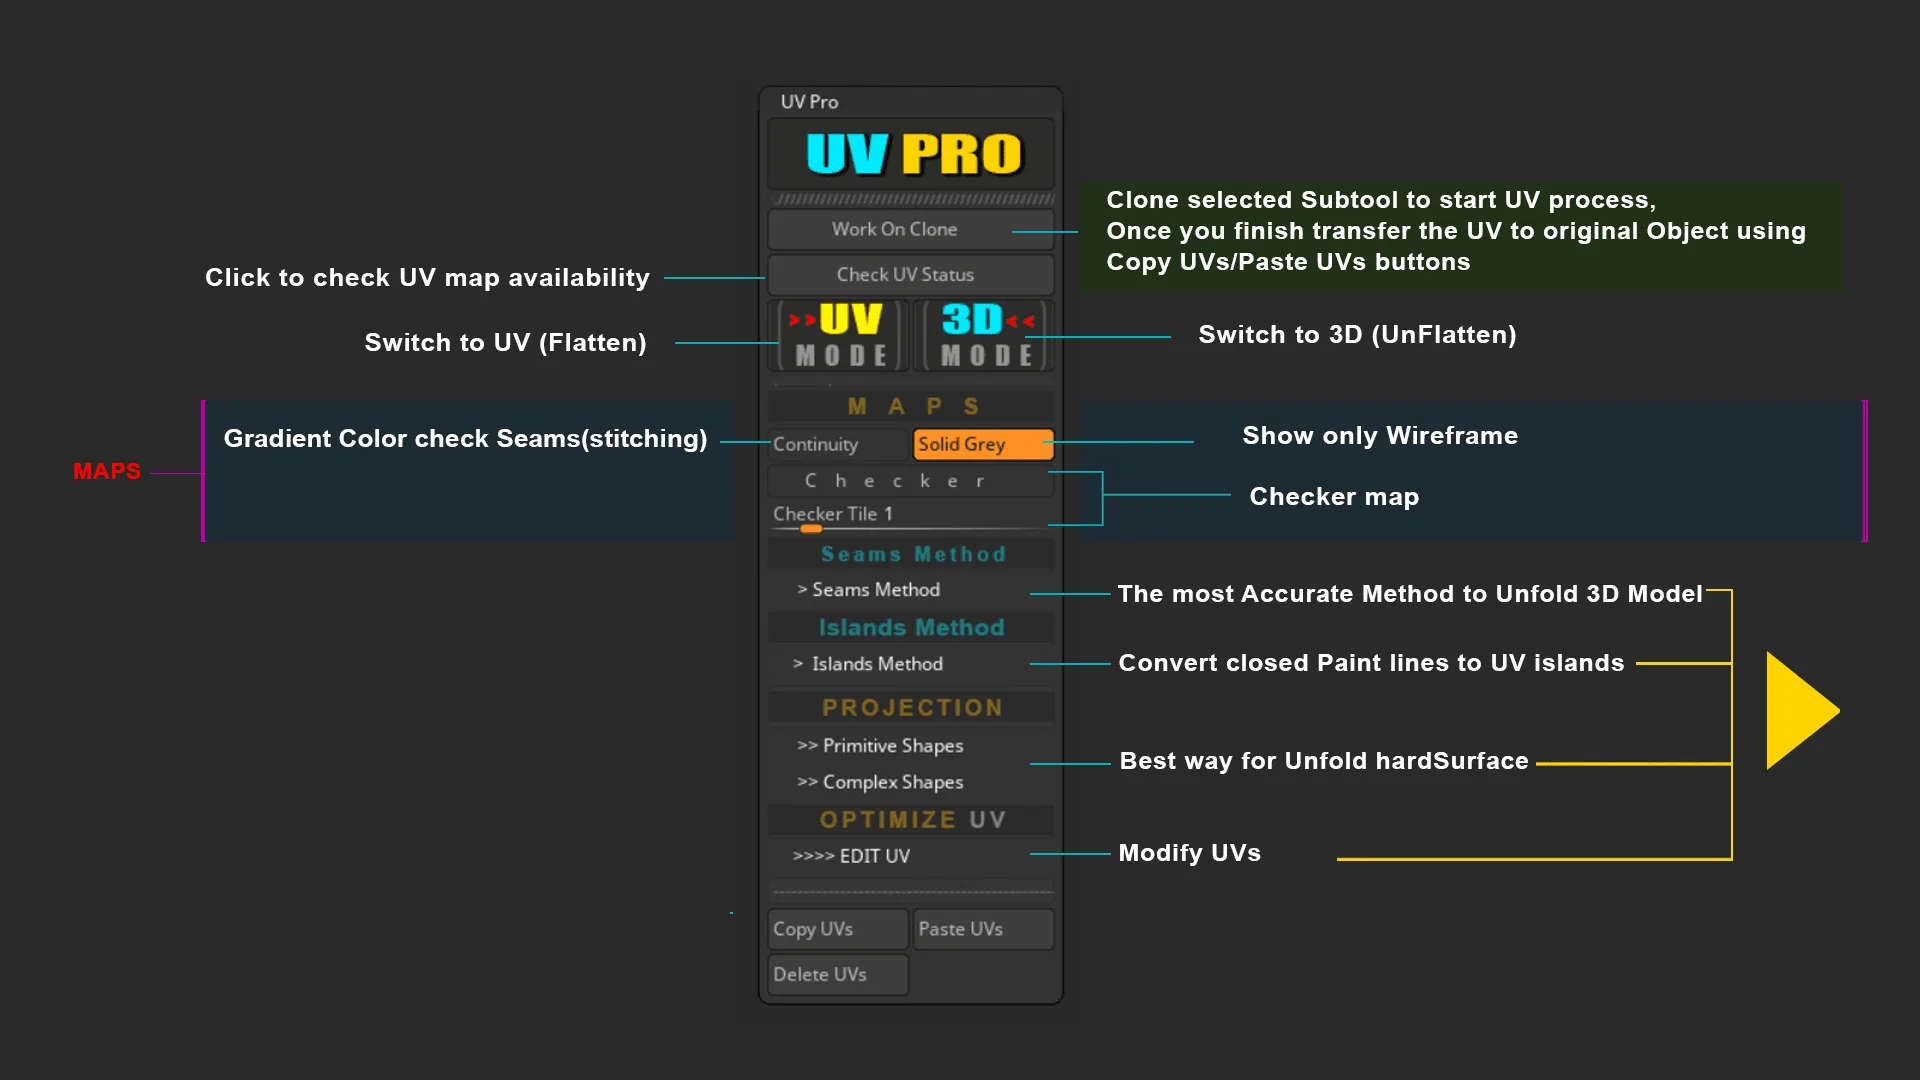Screen dimensions: 1920x1080
Task: Click the OPTIMIZE UV section header
Action: point(910,819)
